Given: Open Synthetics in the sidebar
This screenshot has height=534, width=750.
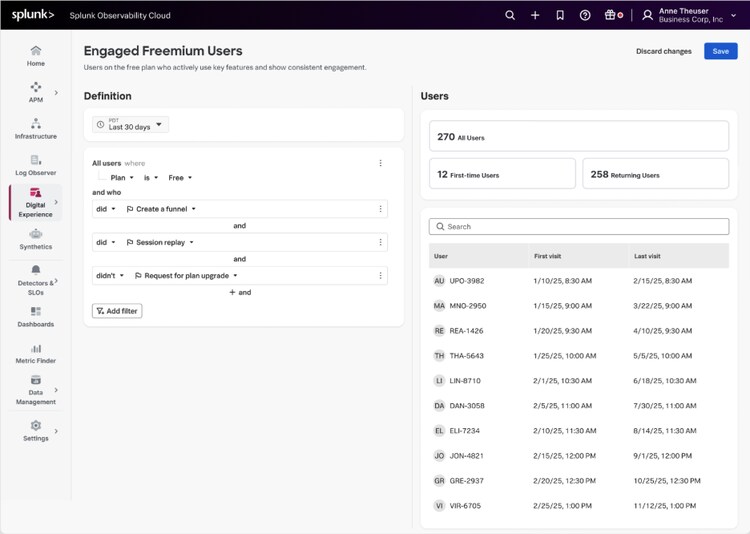Looking at the screenshot, I should pos(36,239).
